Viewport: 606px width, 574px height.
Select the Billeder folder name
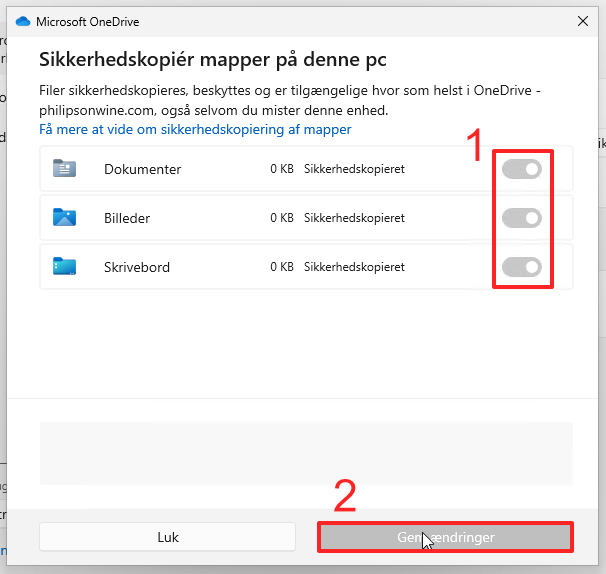click(127, 218)
